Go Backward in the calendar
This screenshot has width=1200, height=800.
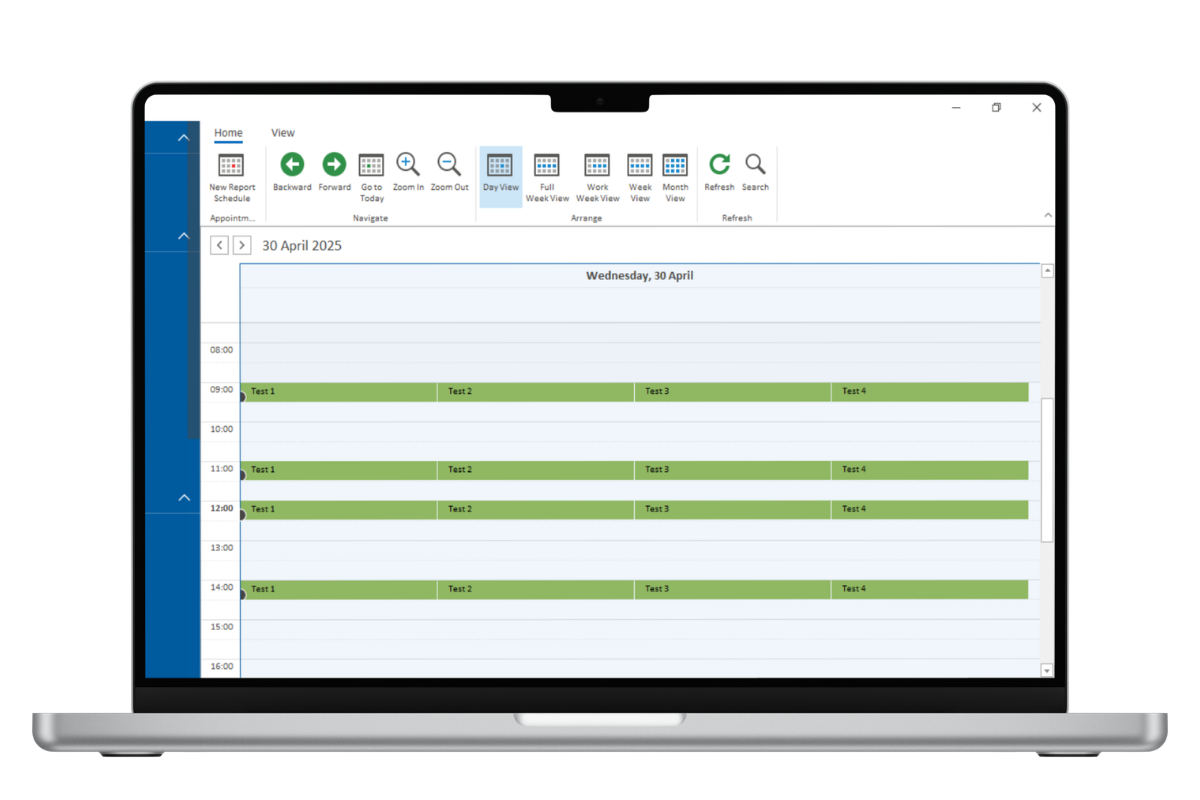pyautogui.click(x=292, y=172)
